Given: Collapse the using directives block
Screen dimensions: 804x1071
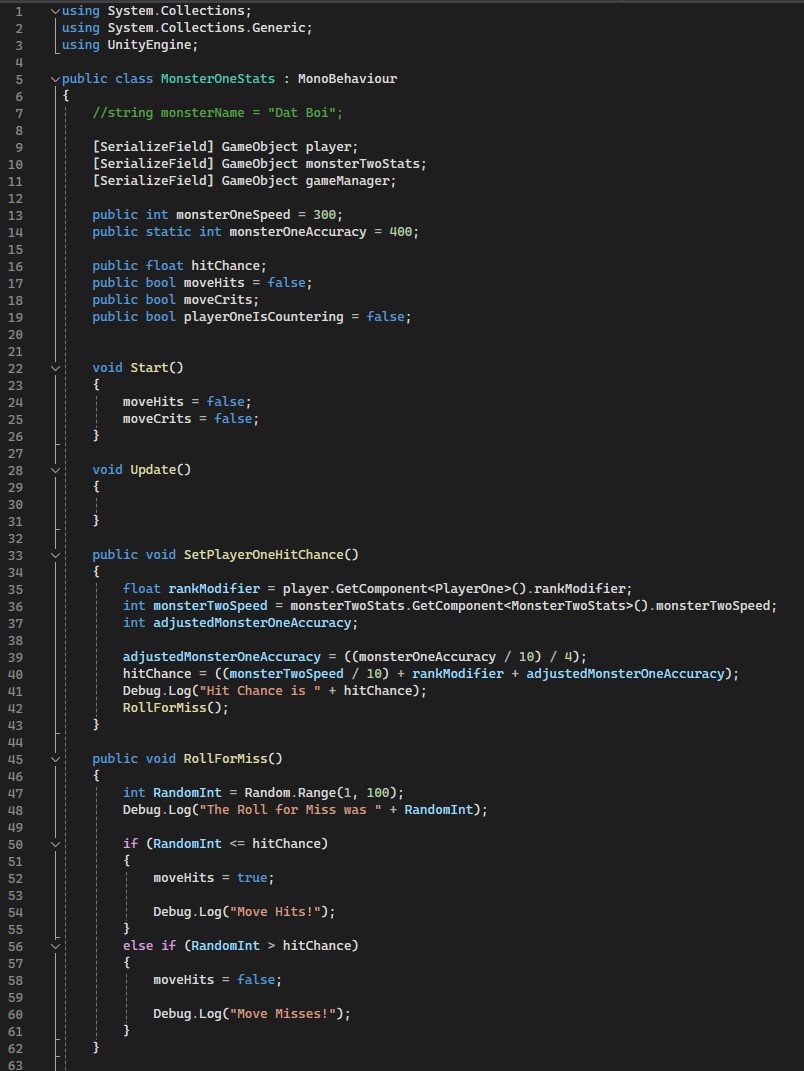Looking at the screenshot, I should [x=55, y=11].
